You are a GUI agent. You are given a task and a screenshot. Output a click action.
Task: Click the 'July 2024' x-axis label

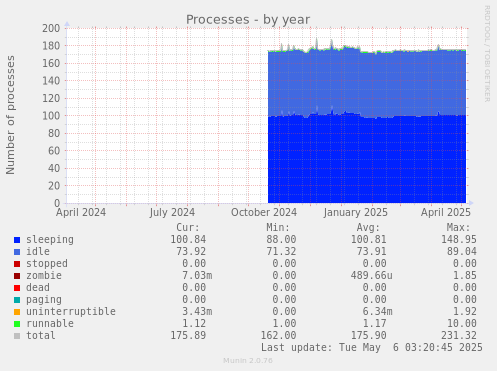(x=172, y=213)
